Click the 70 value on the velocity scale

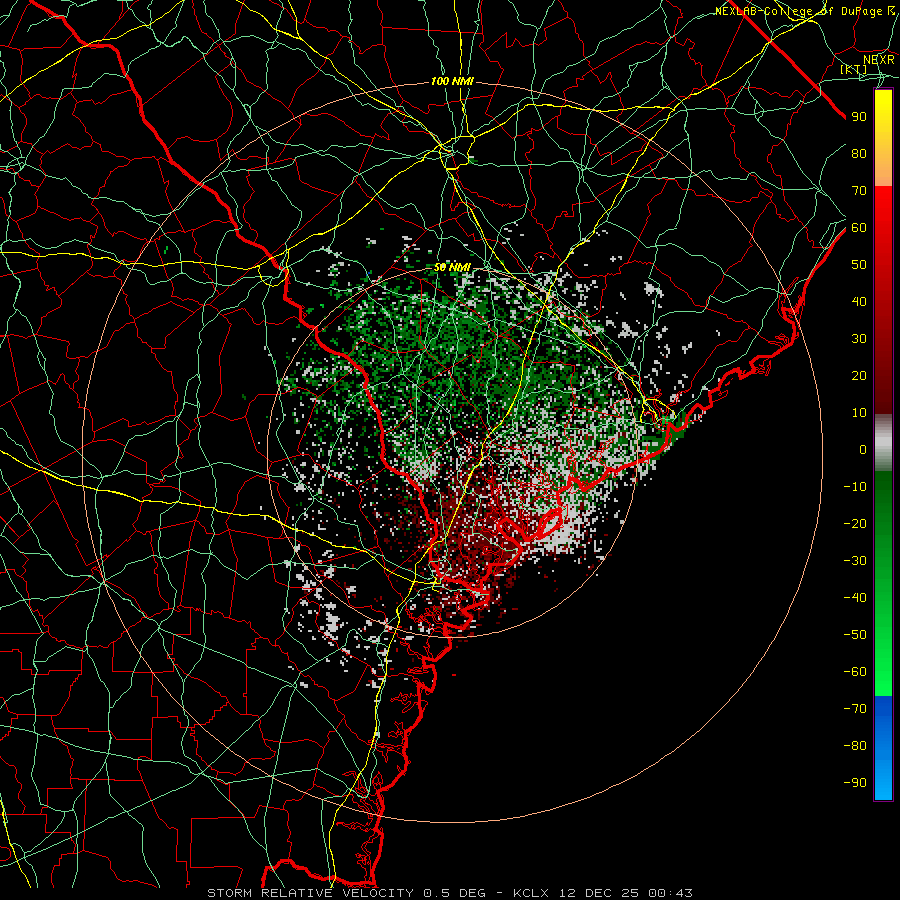coord(859,191)
